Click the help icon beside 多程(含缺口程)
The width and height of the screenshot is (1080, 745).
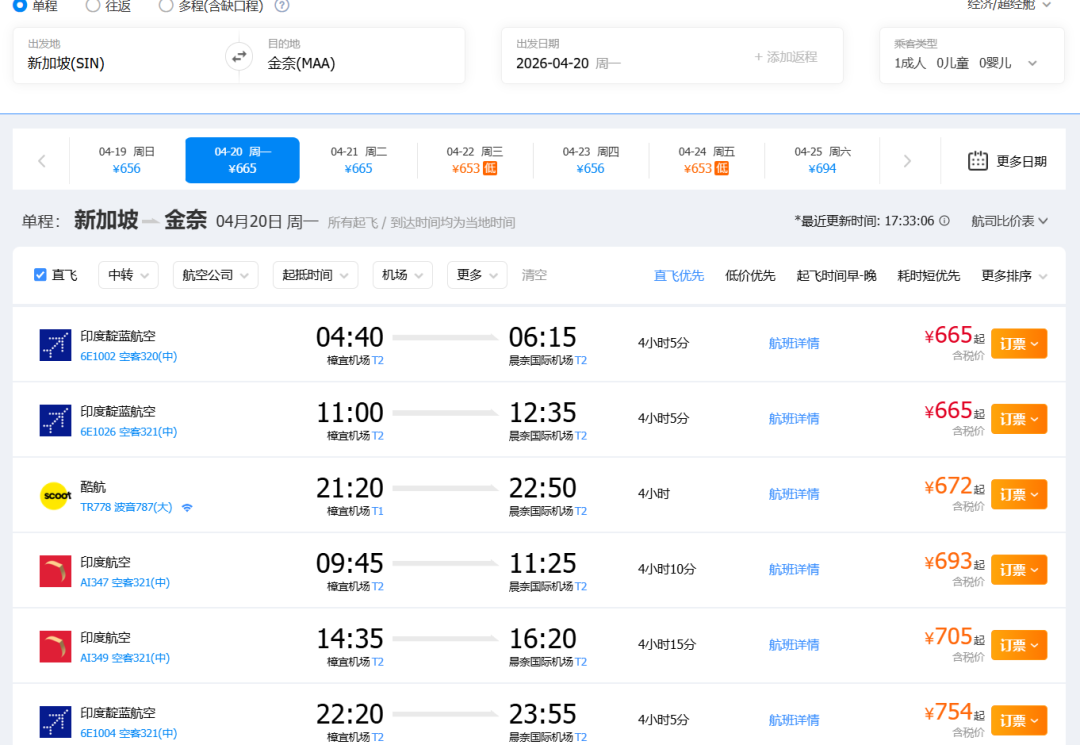[x=282, y=6]
